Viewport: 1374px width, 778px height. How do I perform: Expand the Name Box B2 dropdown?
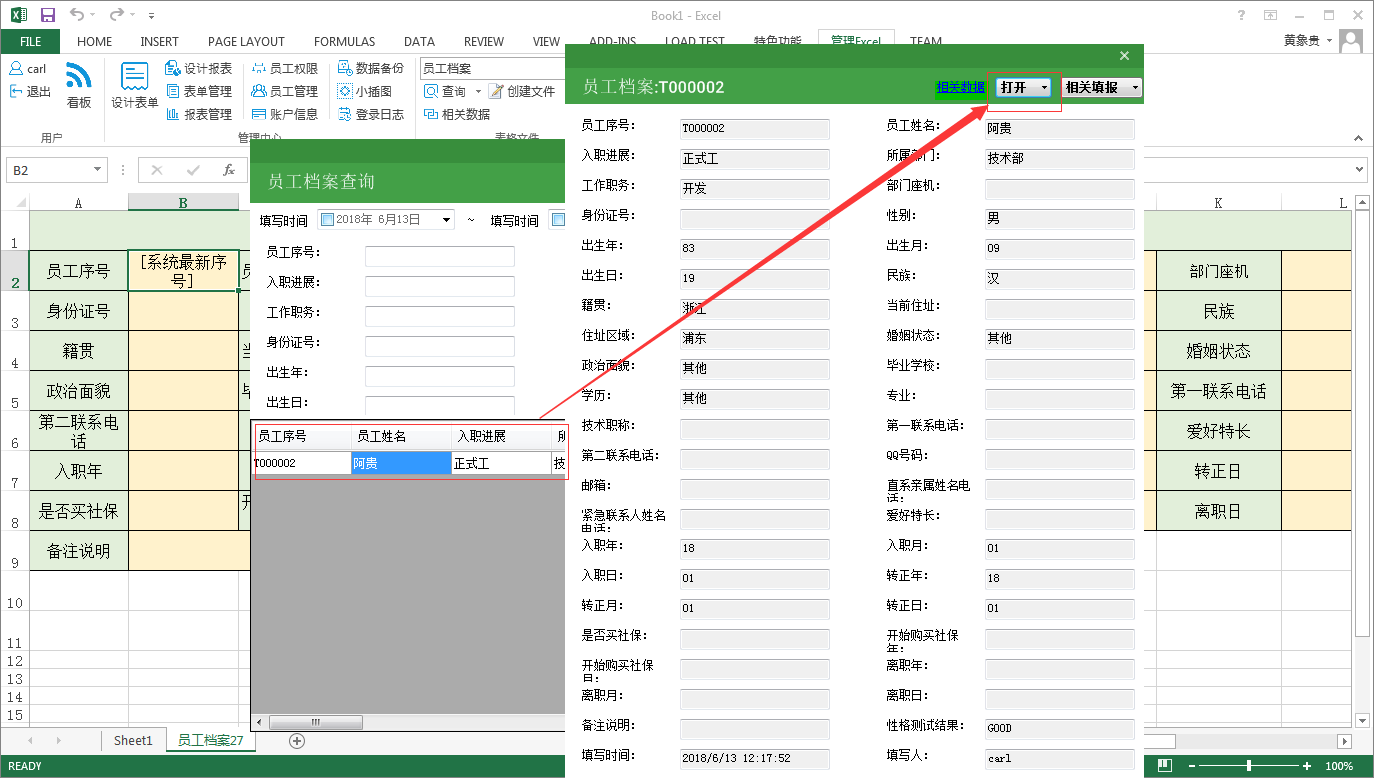pyautogui.click(x=97, y=170)
